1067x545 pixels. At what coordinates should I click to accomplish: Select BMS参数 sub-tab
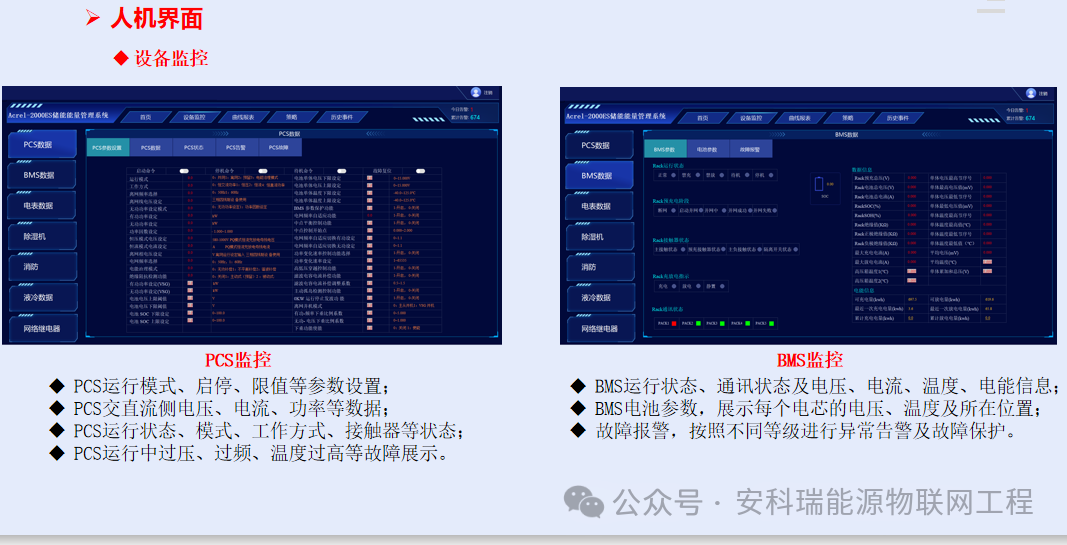665,149
